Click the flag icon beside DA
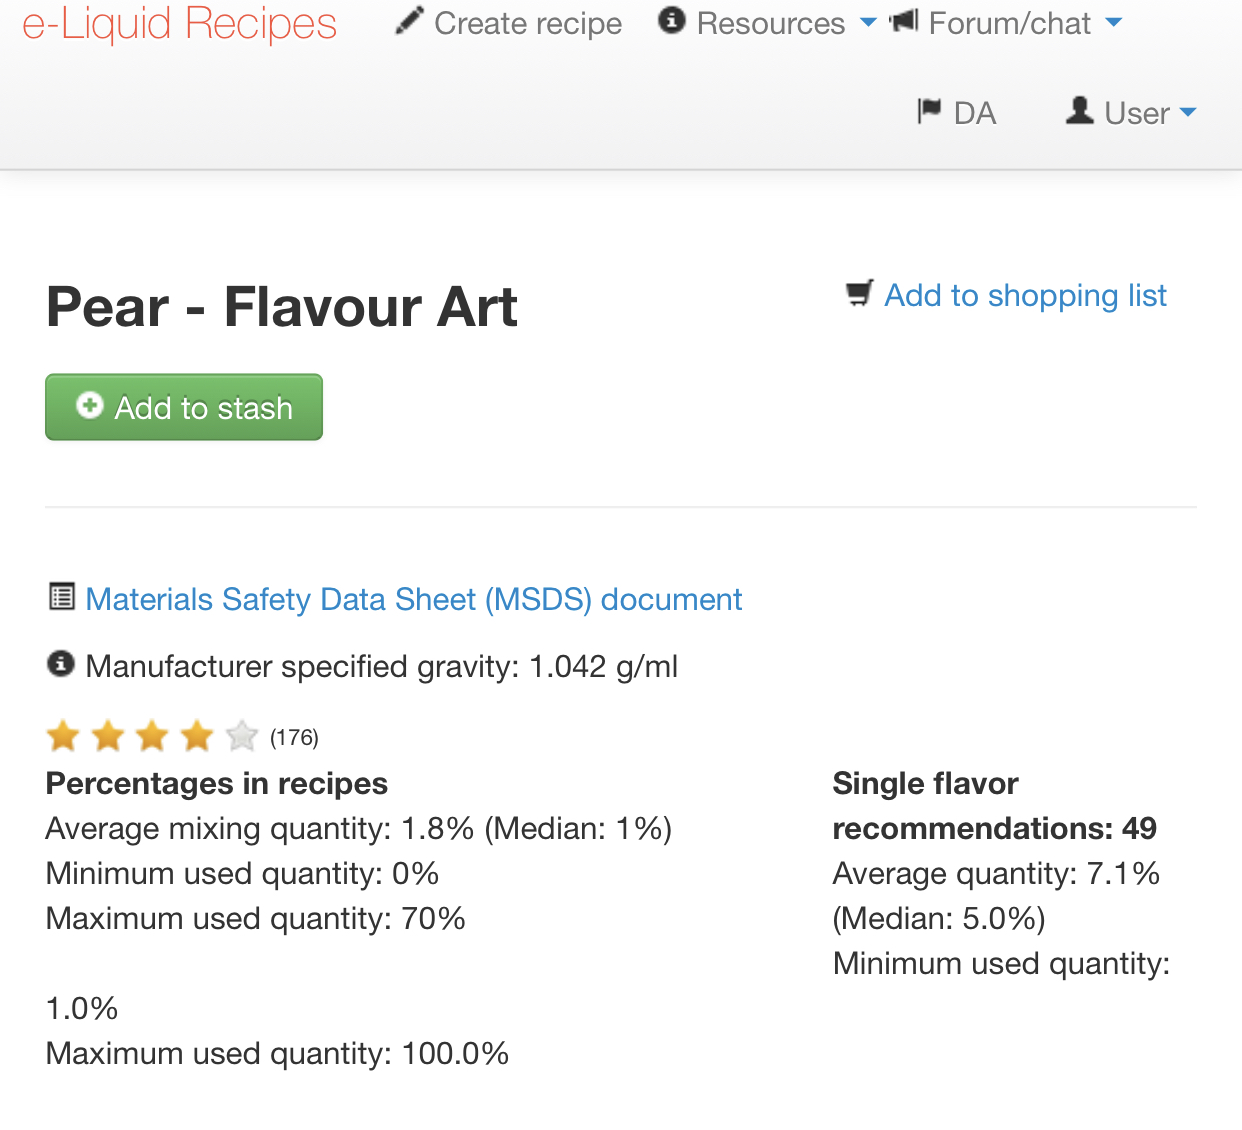 pyautogui.click(x=930, y=110)
